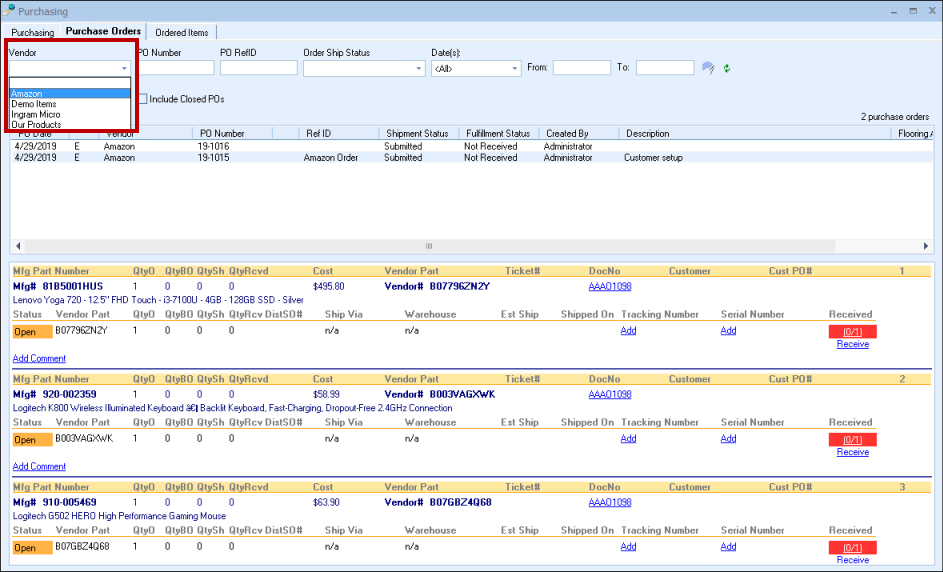Expand the Order Ship Status dropdown
Image resolution: width=943 pixels, height=572 pixels.
pyautogui.click(x=418, y=69)
